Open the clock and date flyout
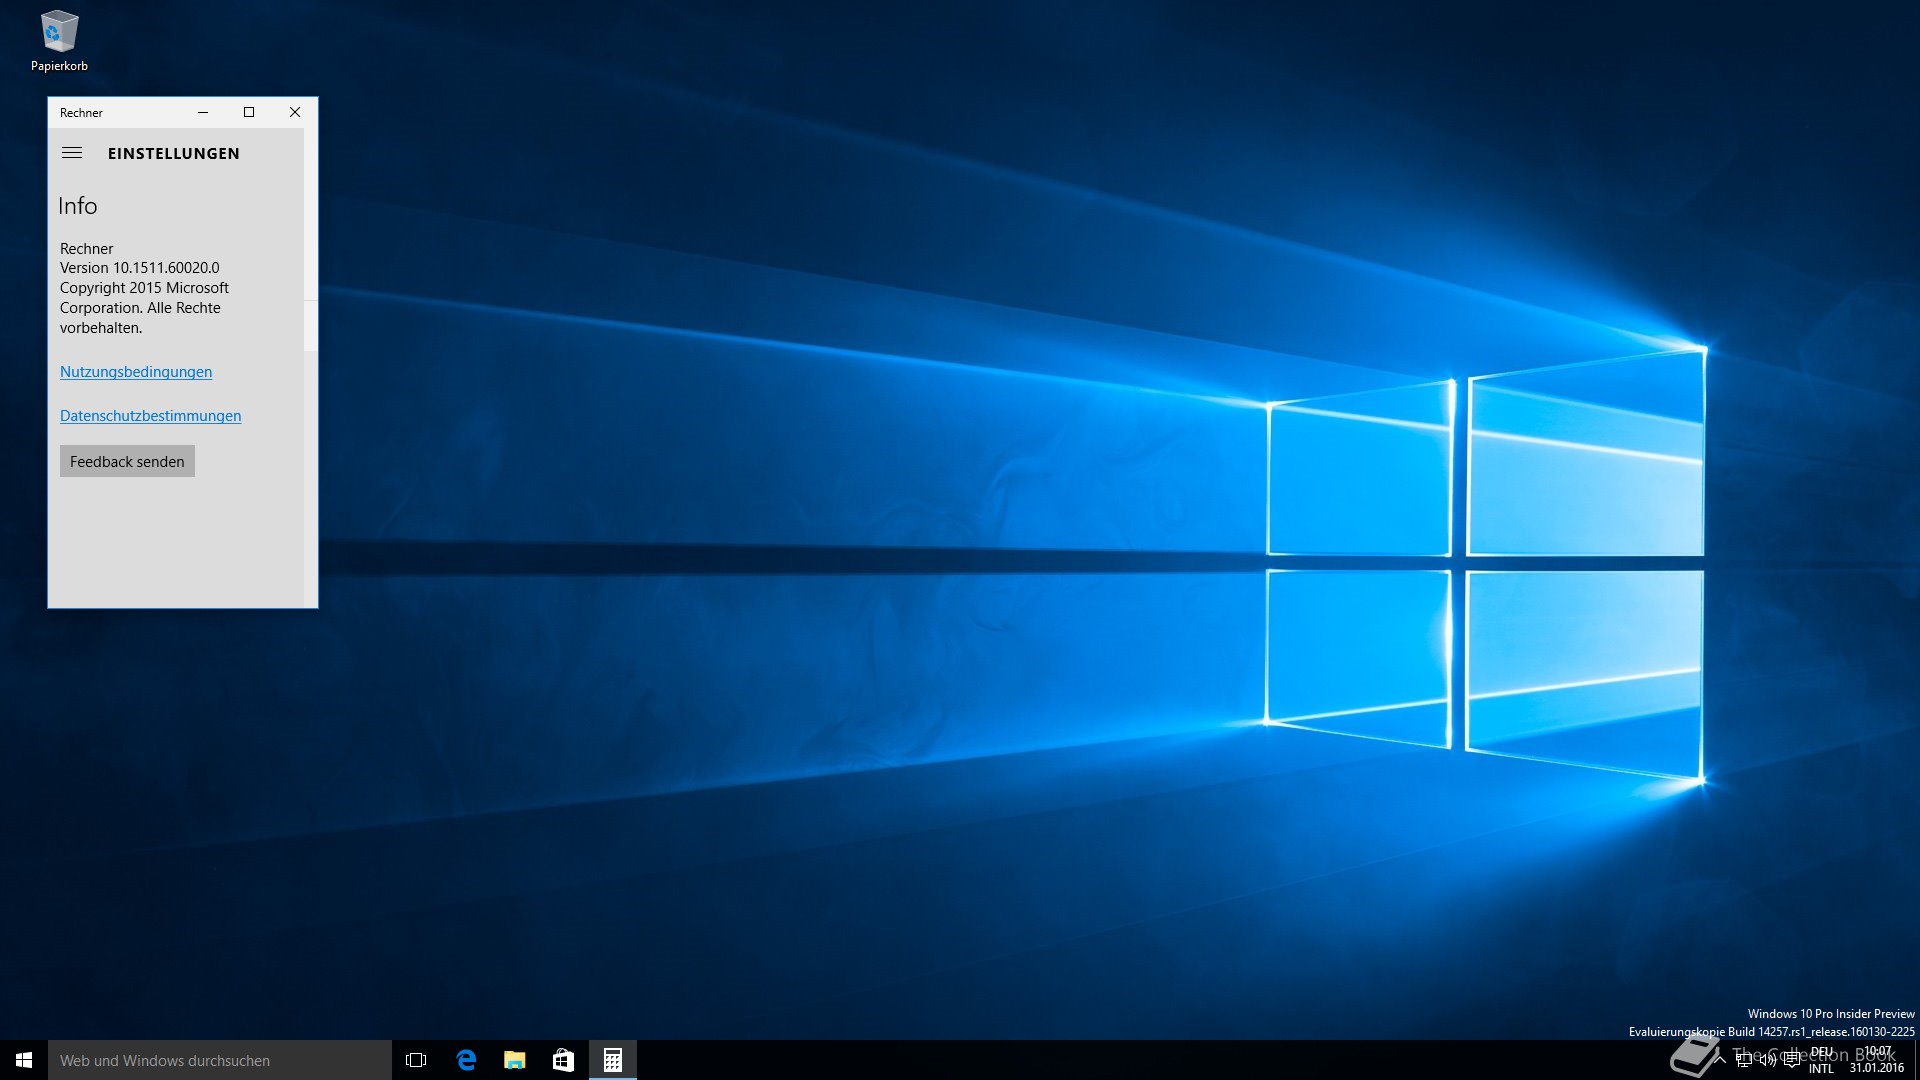The height and width of the screenshot is (1080, 1920). [1877, 1060]
